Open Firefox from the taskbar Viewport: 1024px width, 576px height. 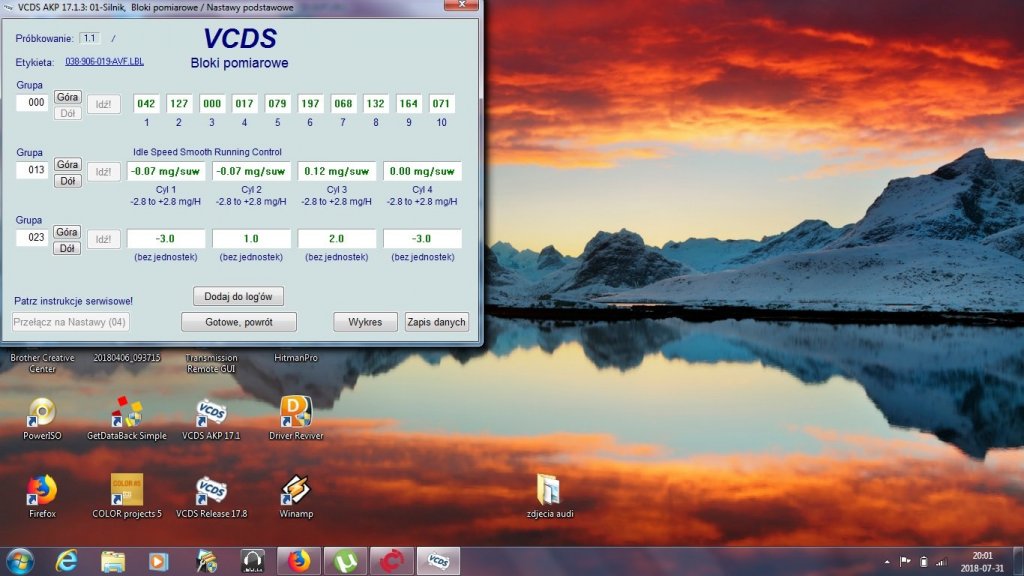pyautogui.click(x=299, y=561)
